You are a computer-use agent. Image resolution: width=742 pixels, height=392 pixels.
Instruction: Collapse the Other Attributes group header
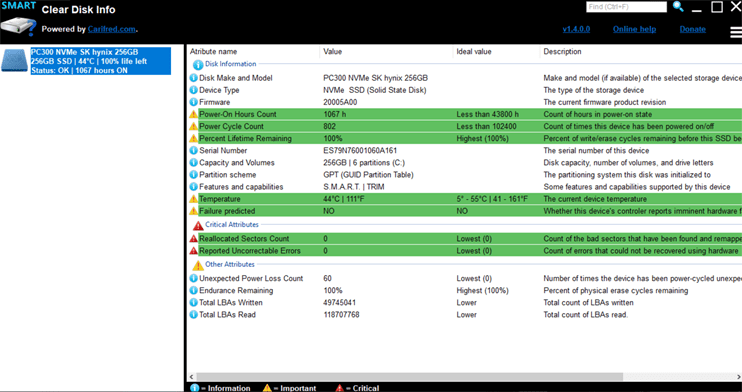point(230,264)
